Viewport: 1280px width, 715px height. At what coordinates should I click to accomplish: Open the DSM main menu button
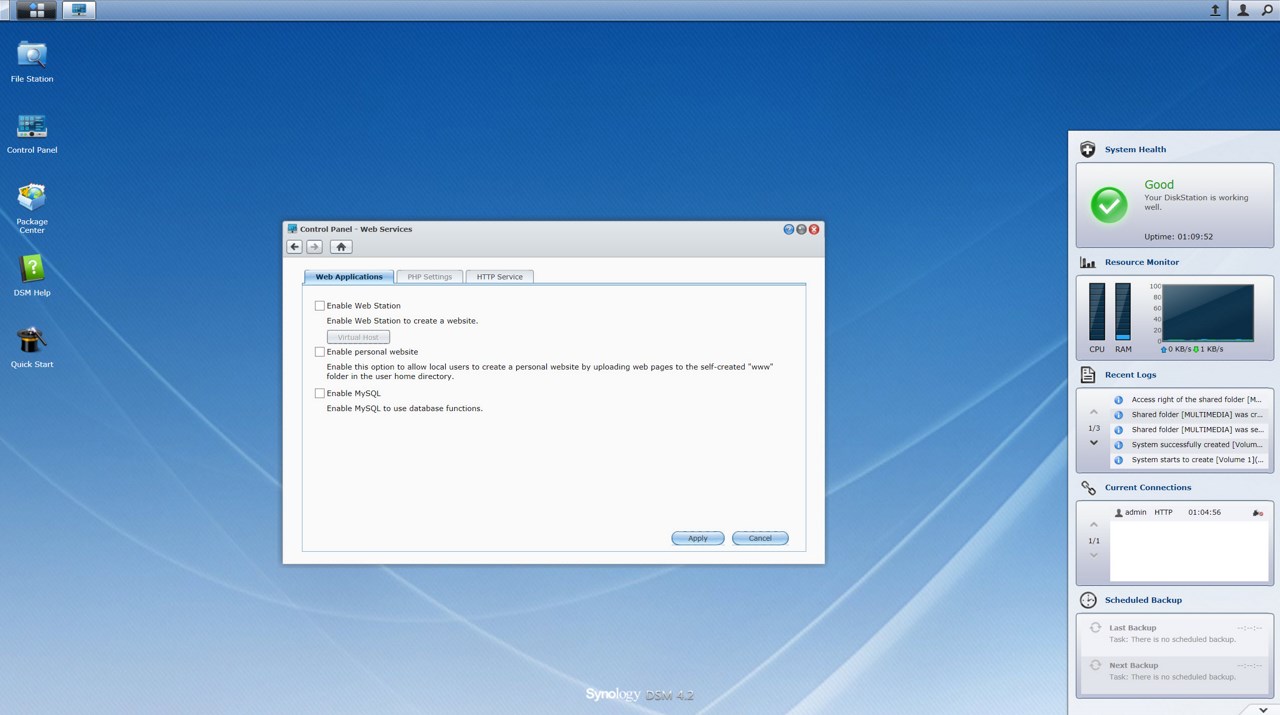pos(37,10)
